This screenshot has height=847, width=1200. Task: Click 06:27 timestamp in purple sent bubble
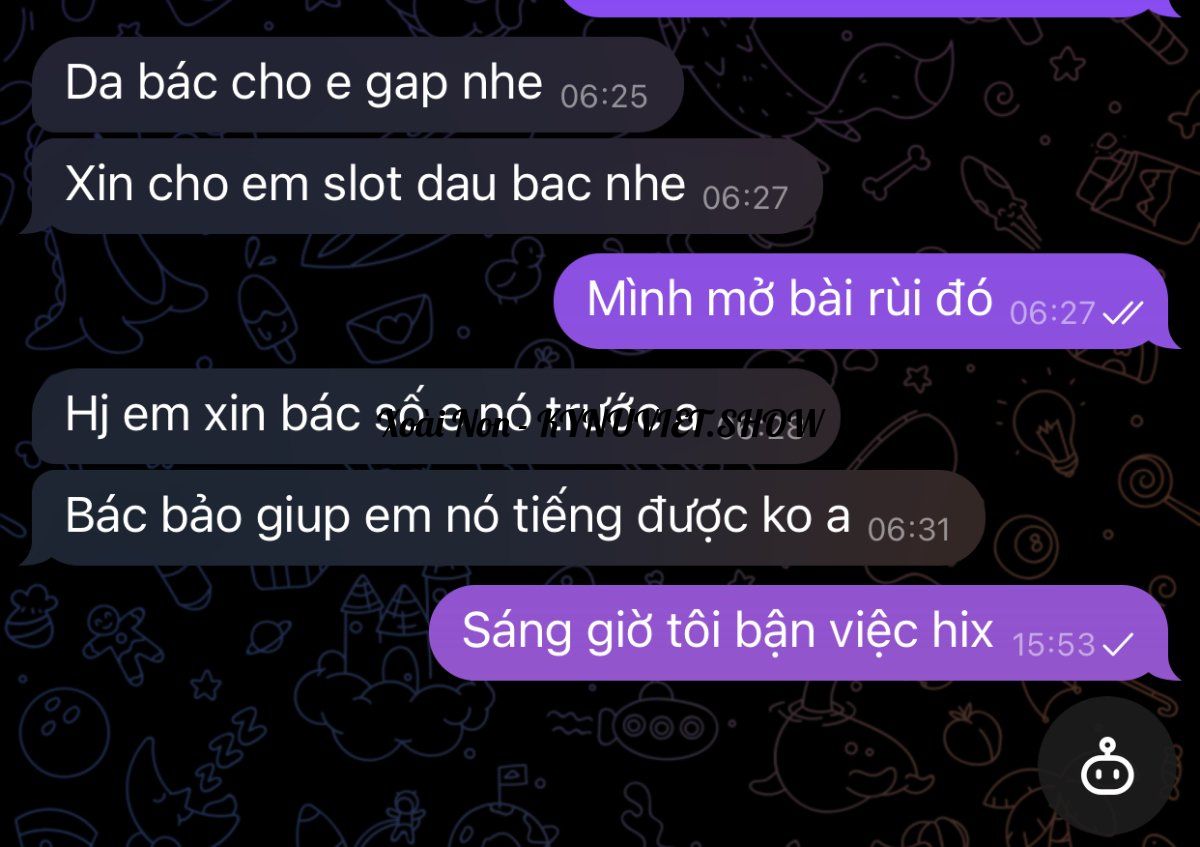[x=1053, y=314]
